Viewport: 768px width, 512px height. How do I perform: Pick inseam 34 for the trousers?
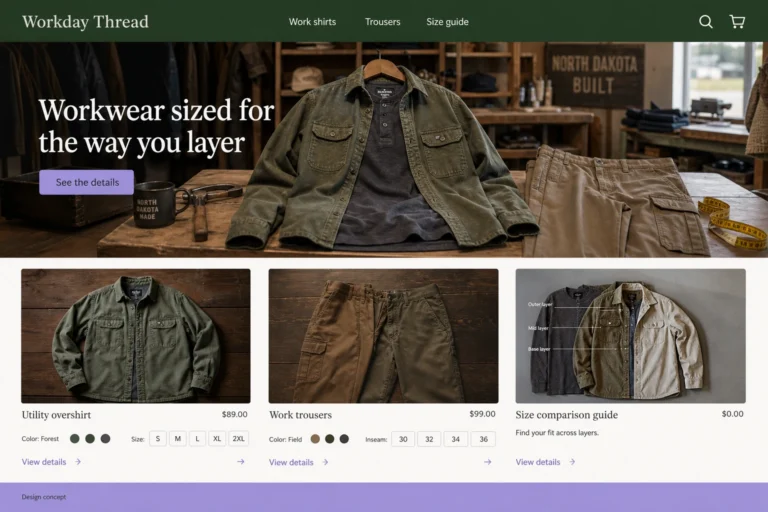[x=456, y=439]
